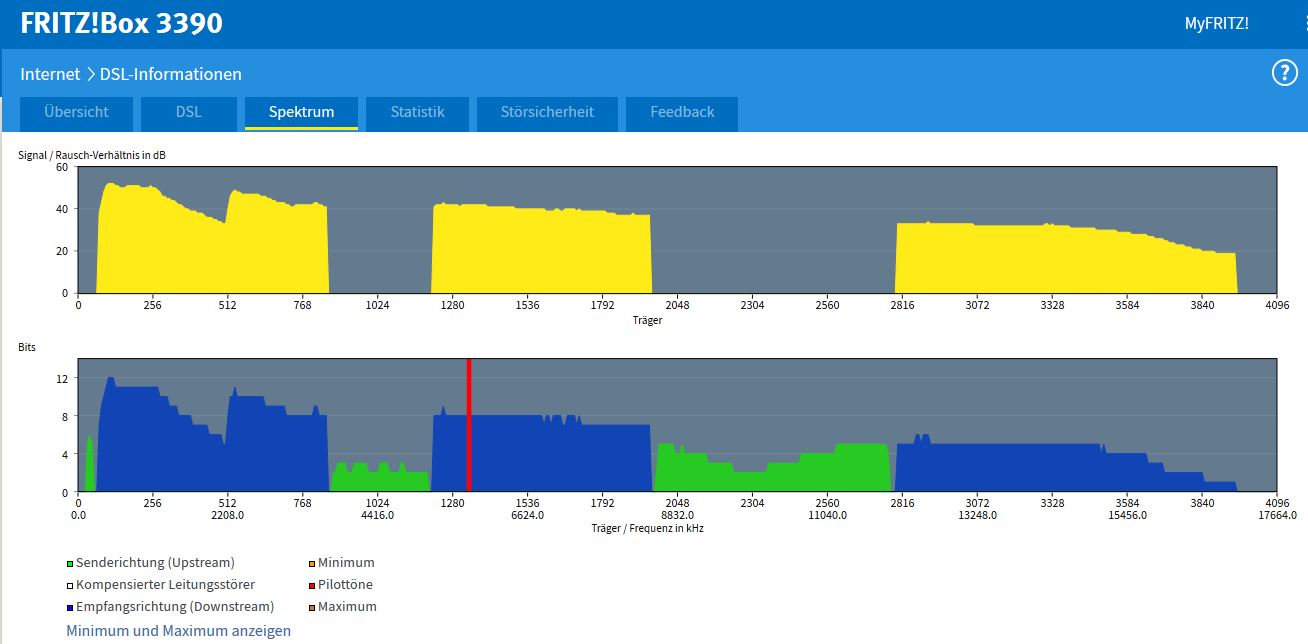Viewport: 1308px width, 644px height.
Task: Select the Spektrum tab
Action: click(301, 113)
